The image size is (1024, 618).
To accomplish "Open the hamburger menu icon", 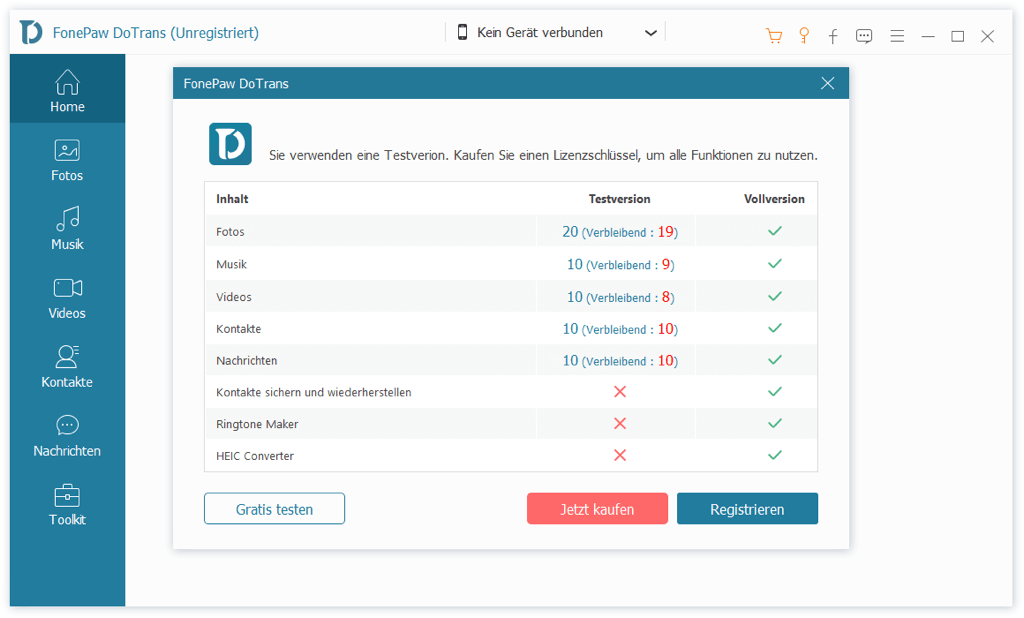I will coord(897,36).
